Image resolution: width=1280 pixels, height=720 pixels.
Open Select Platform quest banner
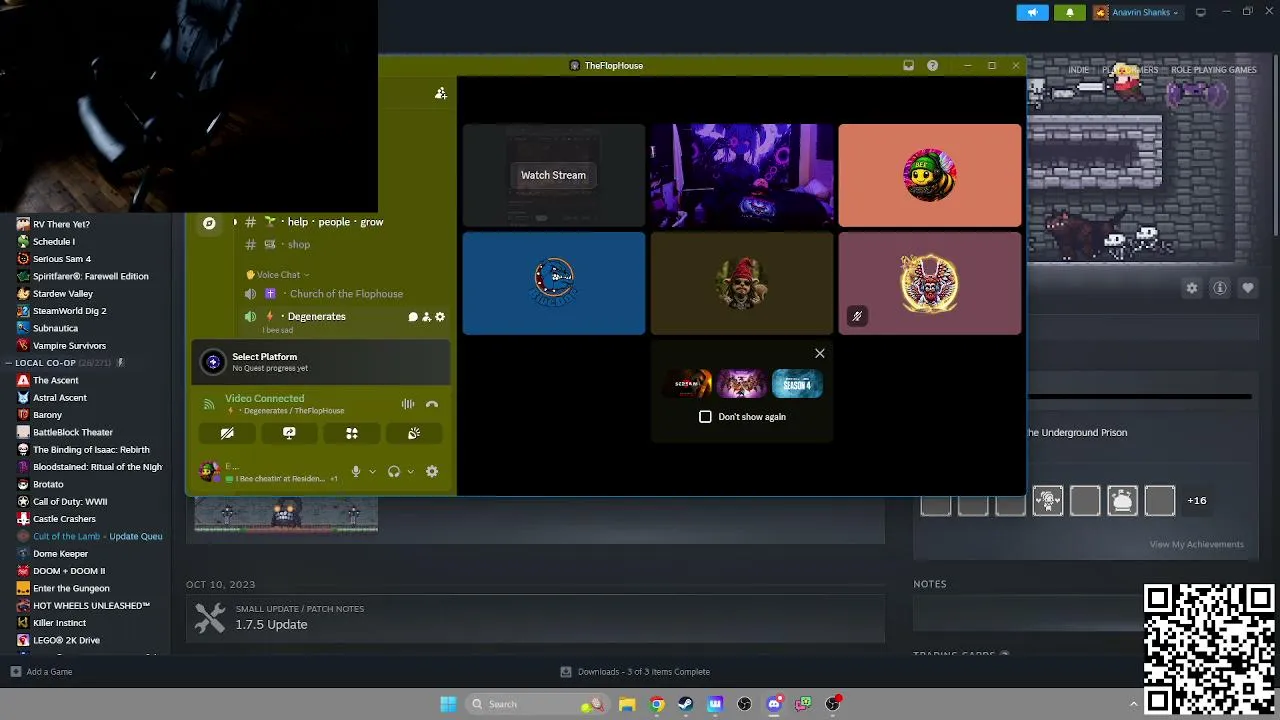pos(320,362)
